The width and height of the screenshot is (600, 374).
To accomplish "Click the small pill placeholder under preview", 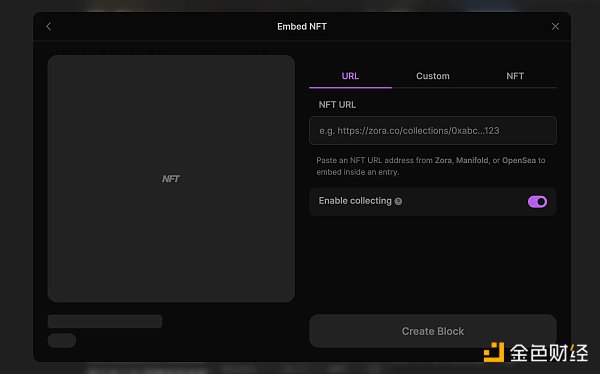I will [x=62, y=340].
